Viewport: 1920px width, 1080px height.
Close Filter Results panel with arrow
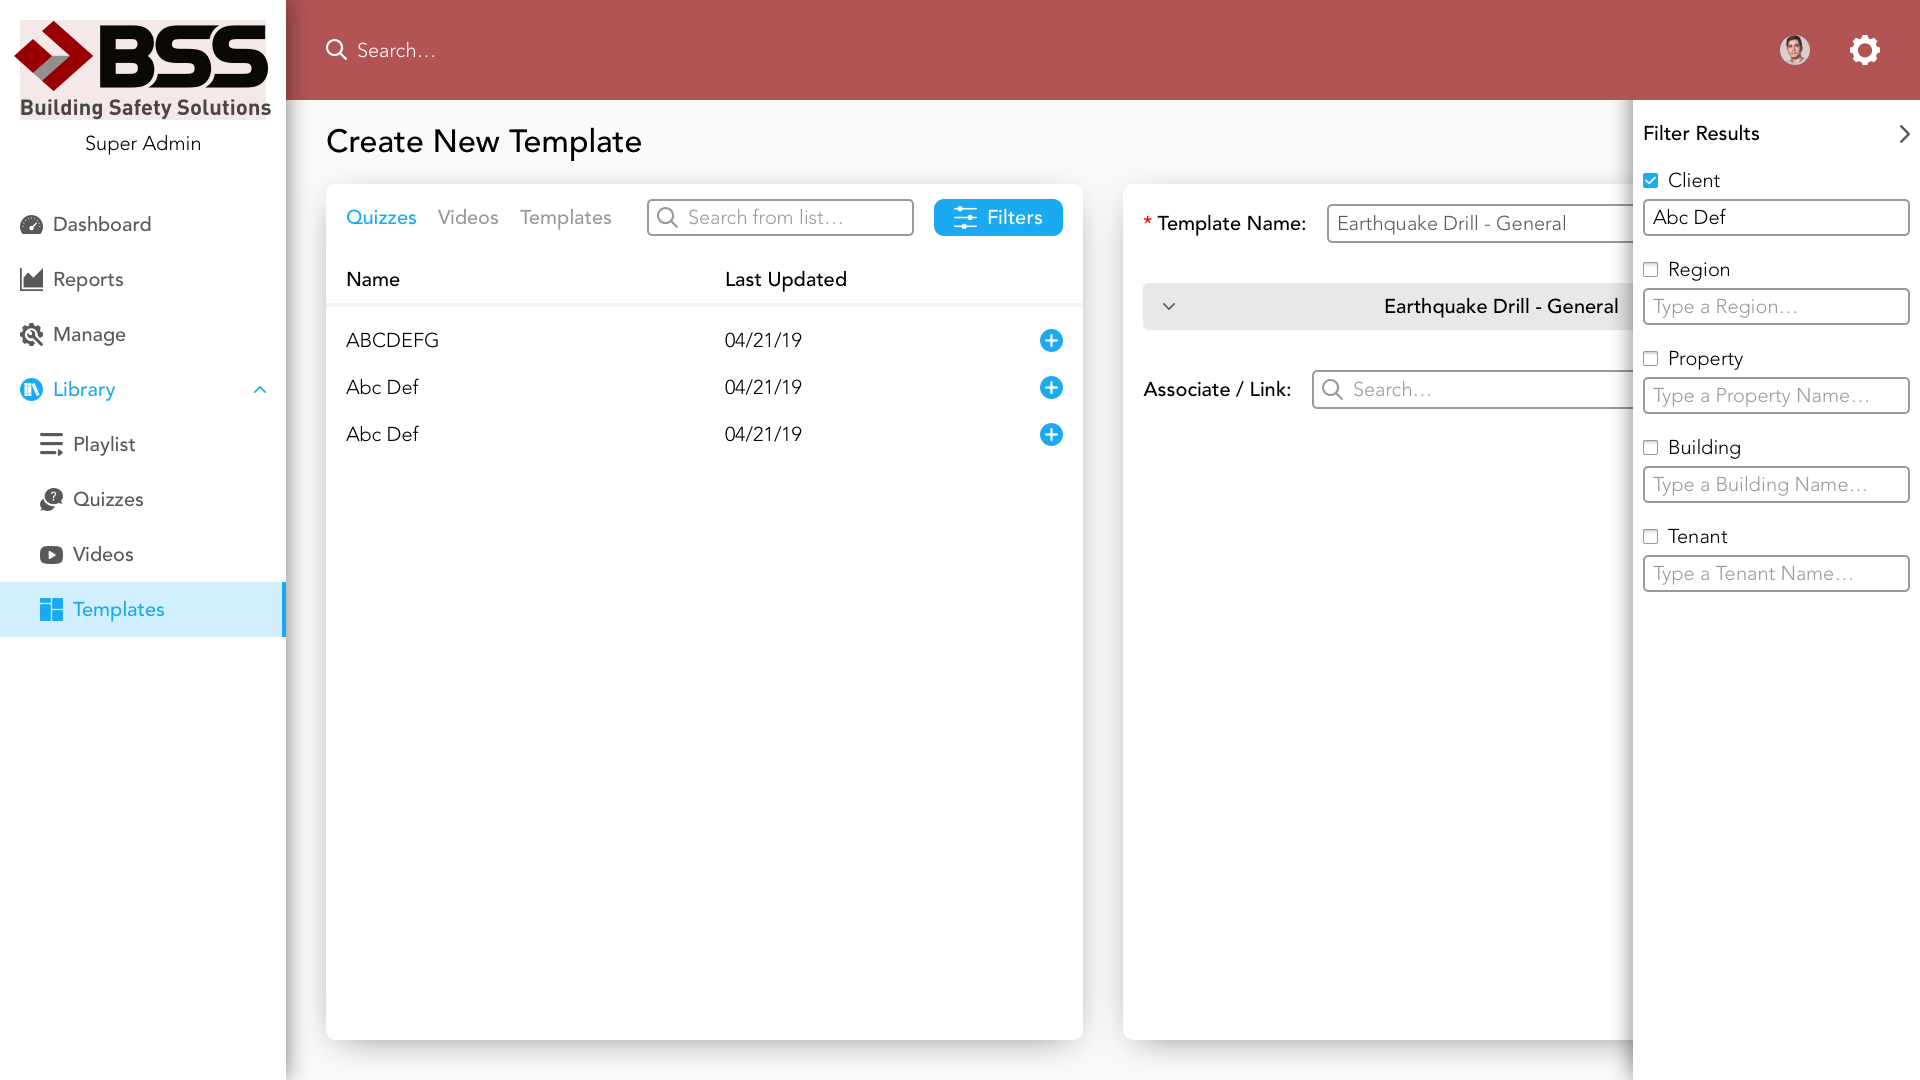(1904, 134)
